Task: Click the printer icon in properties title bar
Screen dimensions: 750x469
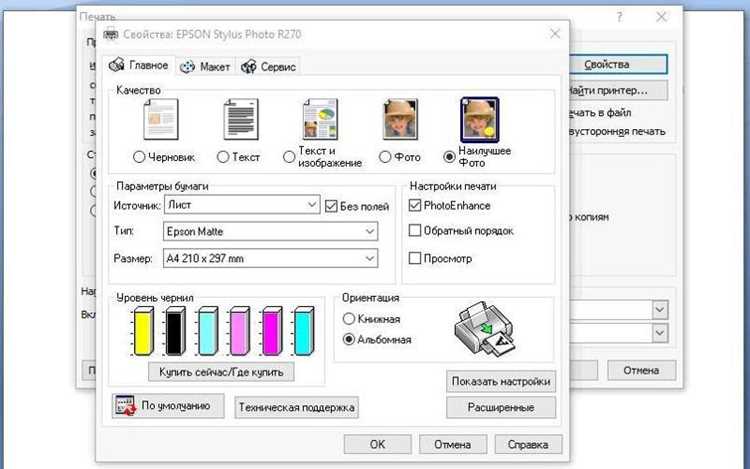Action: [x=110, y=34]
